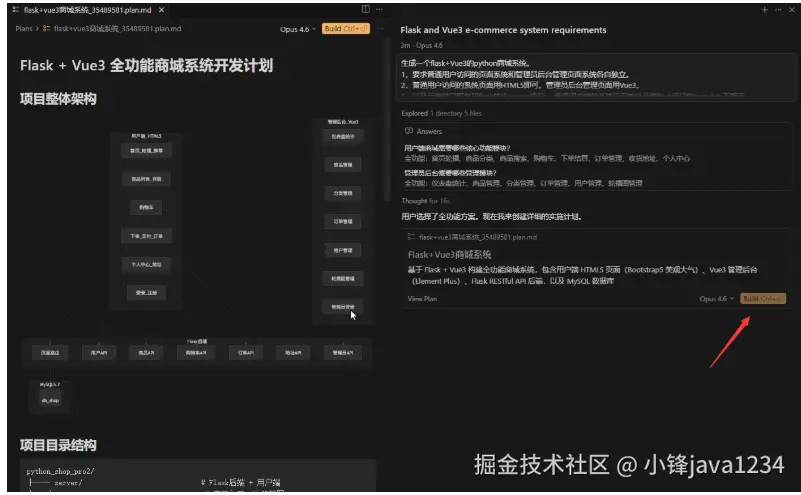
Task: Click the user prompt message box
Action: click(597, 78)
